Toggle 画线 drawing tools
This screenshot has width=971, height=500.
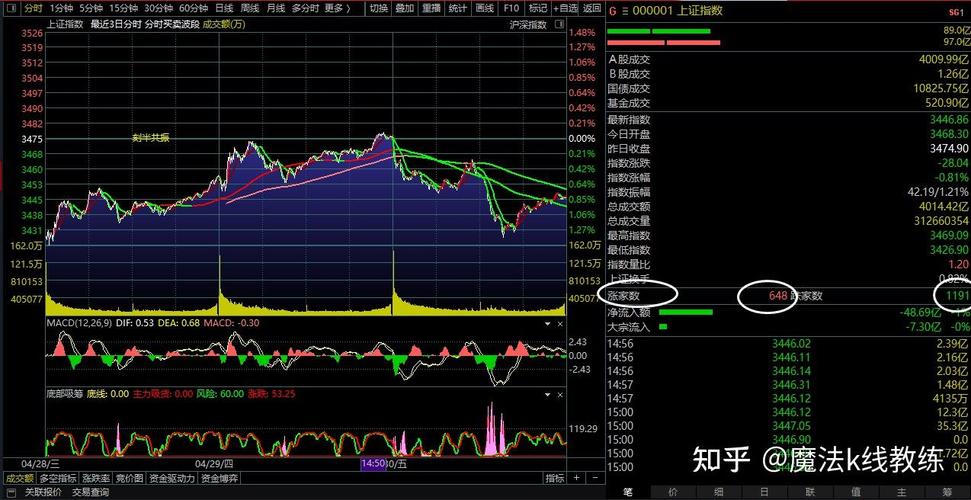coord(485,8)
